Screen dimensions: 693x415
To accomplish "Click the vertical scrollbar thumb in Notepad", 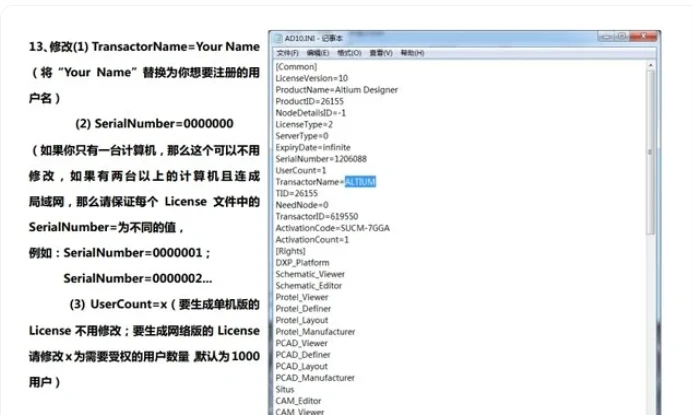I will (650, 152).
